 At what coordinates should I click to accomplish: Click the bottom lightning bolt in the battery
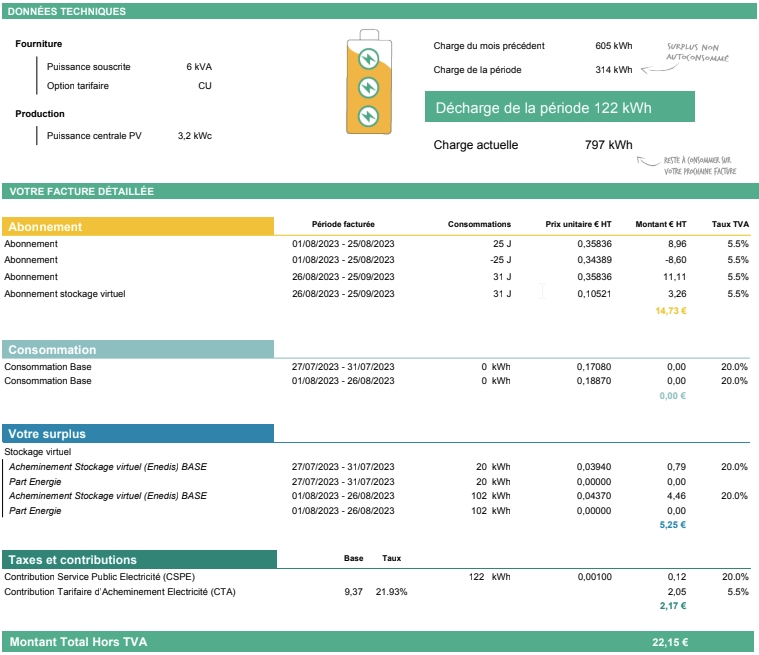(369, 116)
